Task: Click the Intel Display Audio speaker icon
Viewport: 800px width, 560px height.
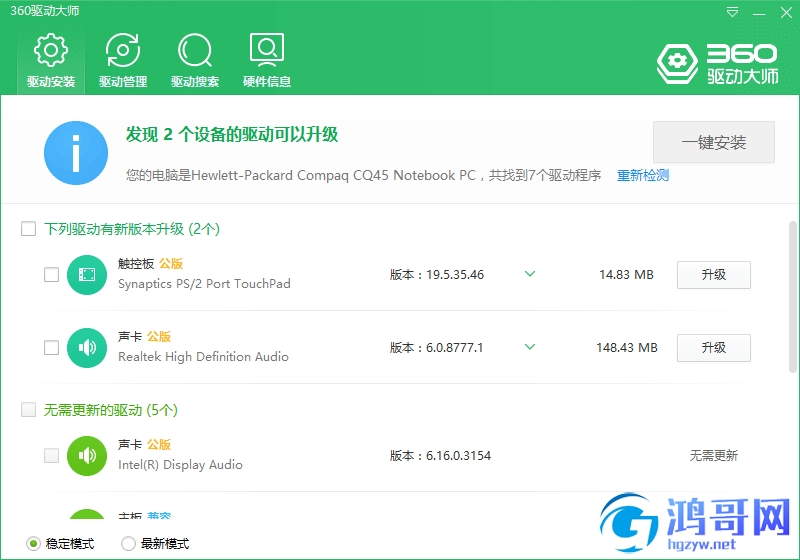Action: point(87,456)
